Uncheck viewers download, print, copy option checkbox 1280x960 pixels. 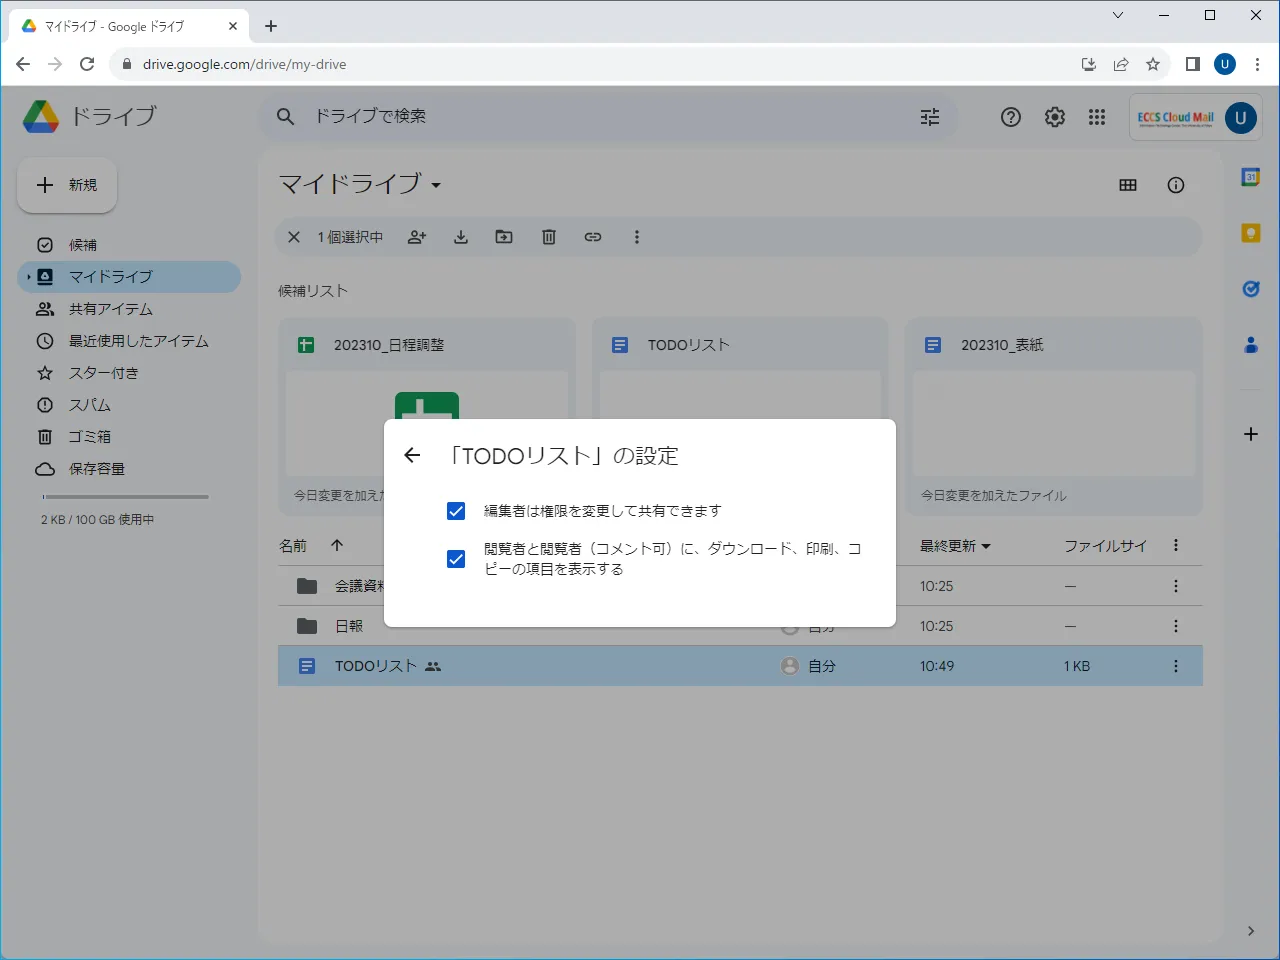click(456, 559)
